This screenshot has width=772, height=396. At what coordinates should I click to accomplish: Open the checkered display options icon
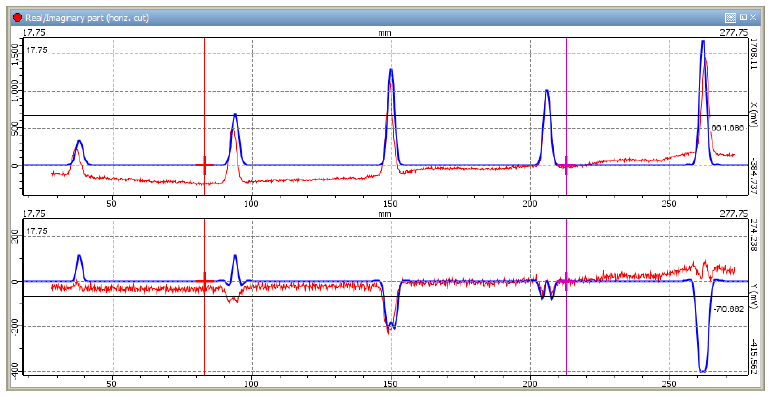pyautogui.click(x=730, y=18)
